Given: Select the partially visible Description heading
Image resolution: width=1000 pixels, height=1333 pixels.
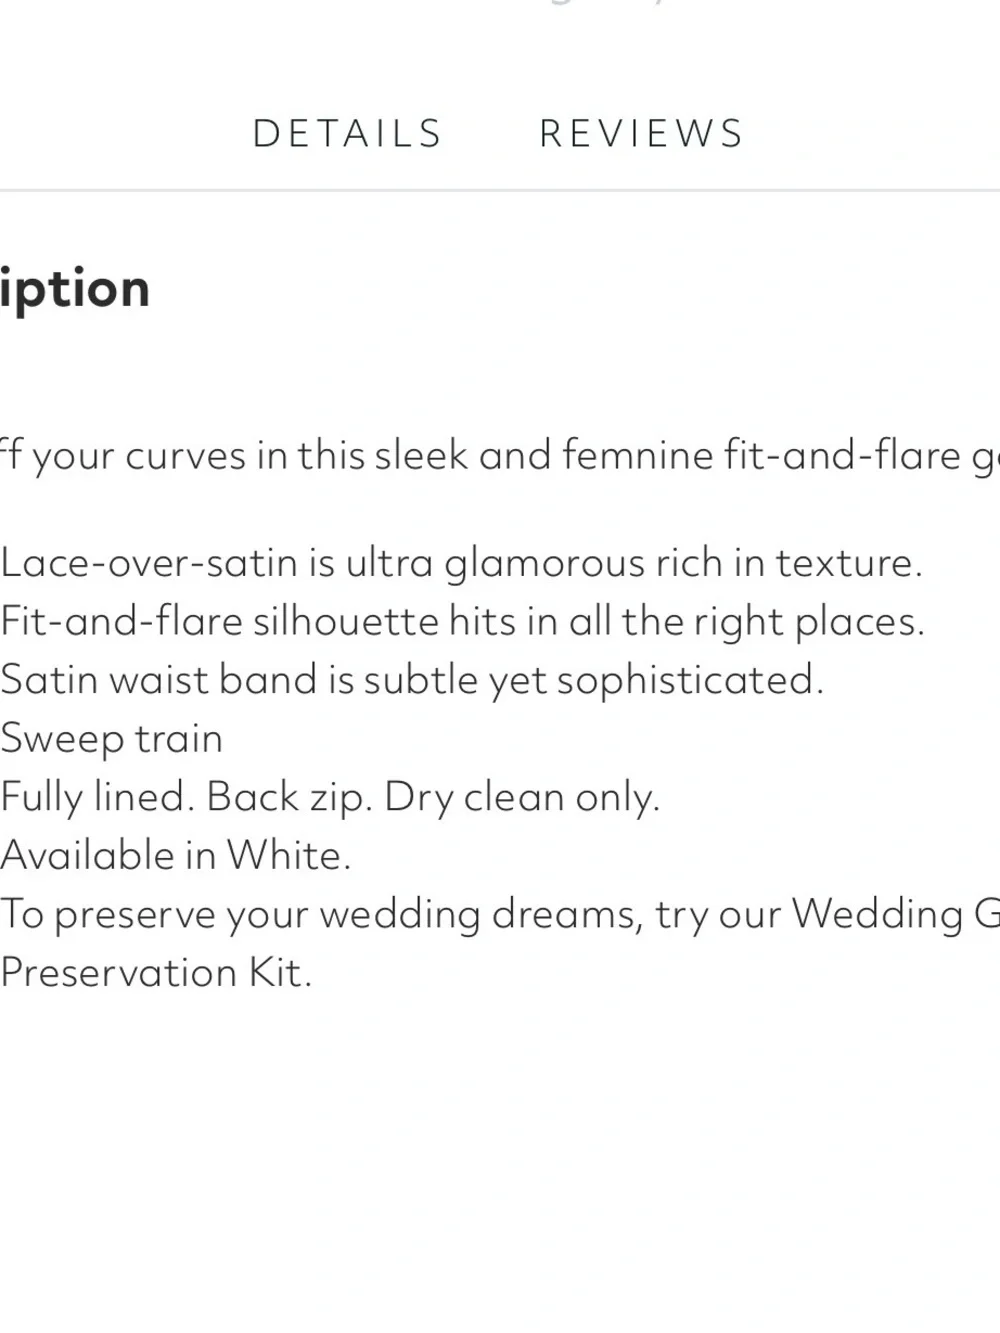Looking at the screenshot, I should (x=75, y=289).
